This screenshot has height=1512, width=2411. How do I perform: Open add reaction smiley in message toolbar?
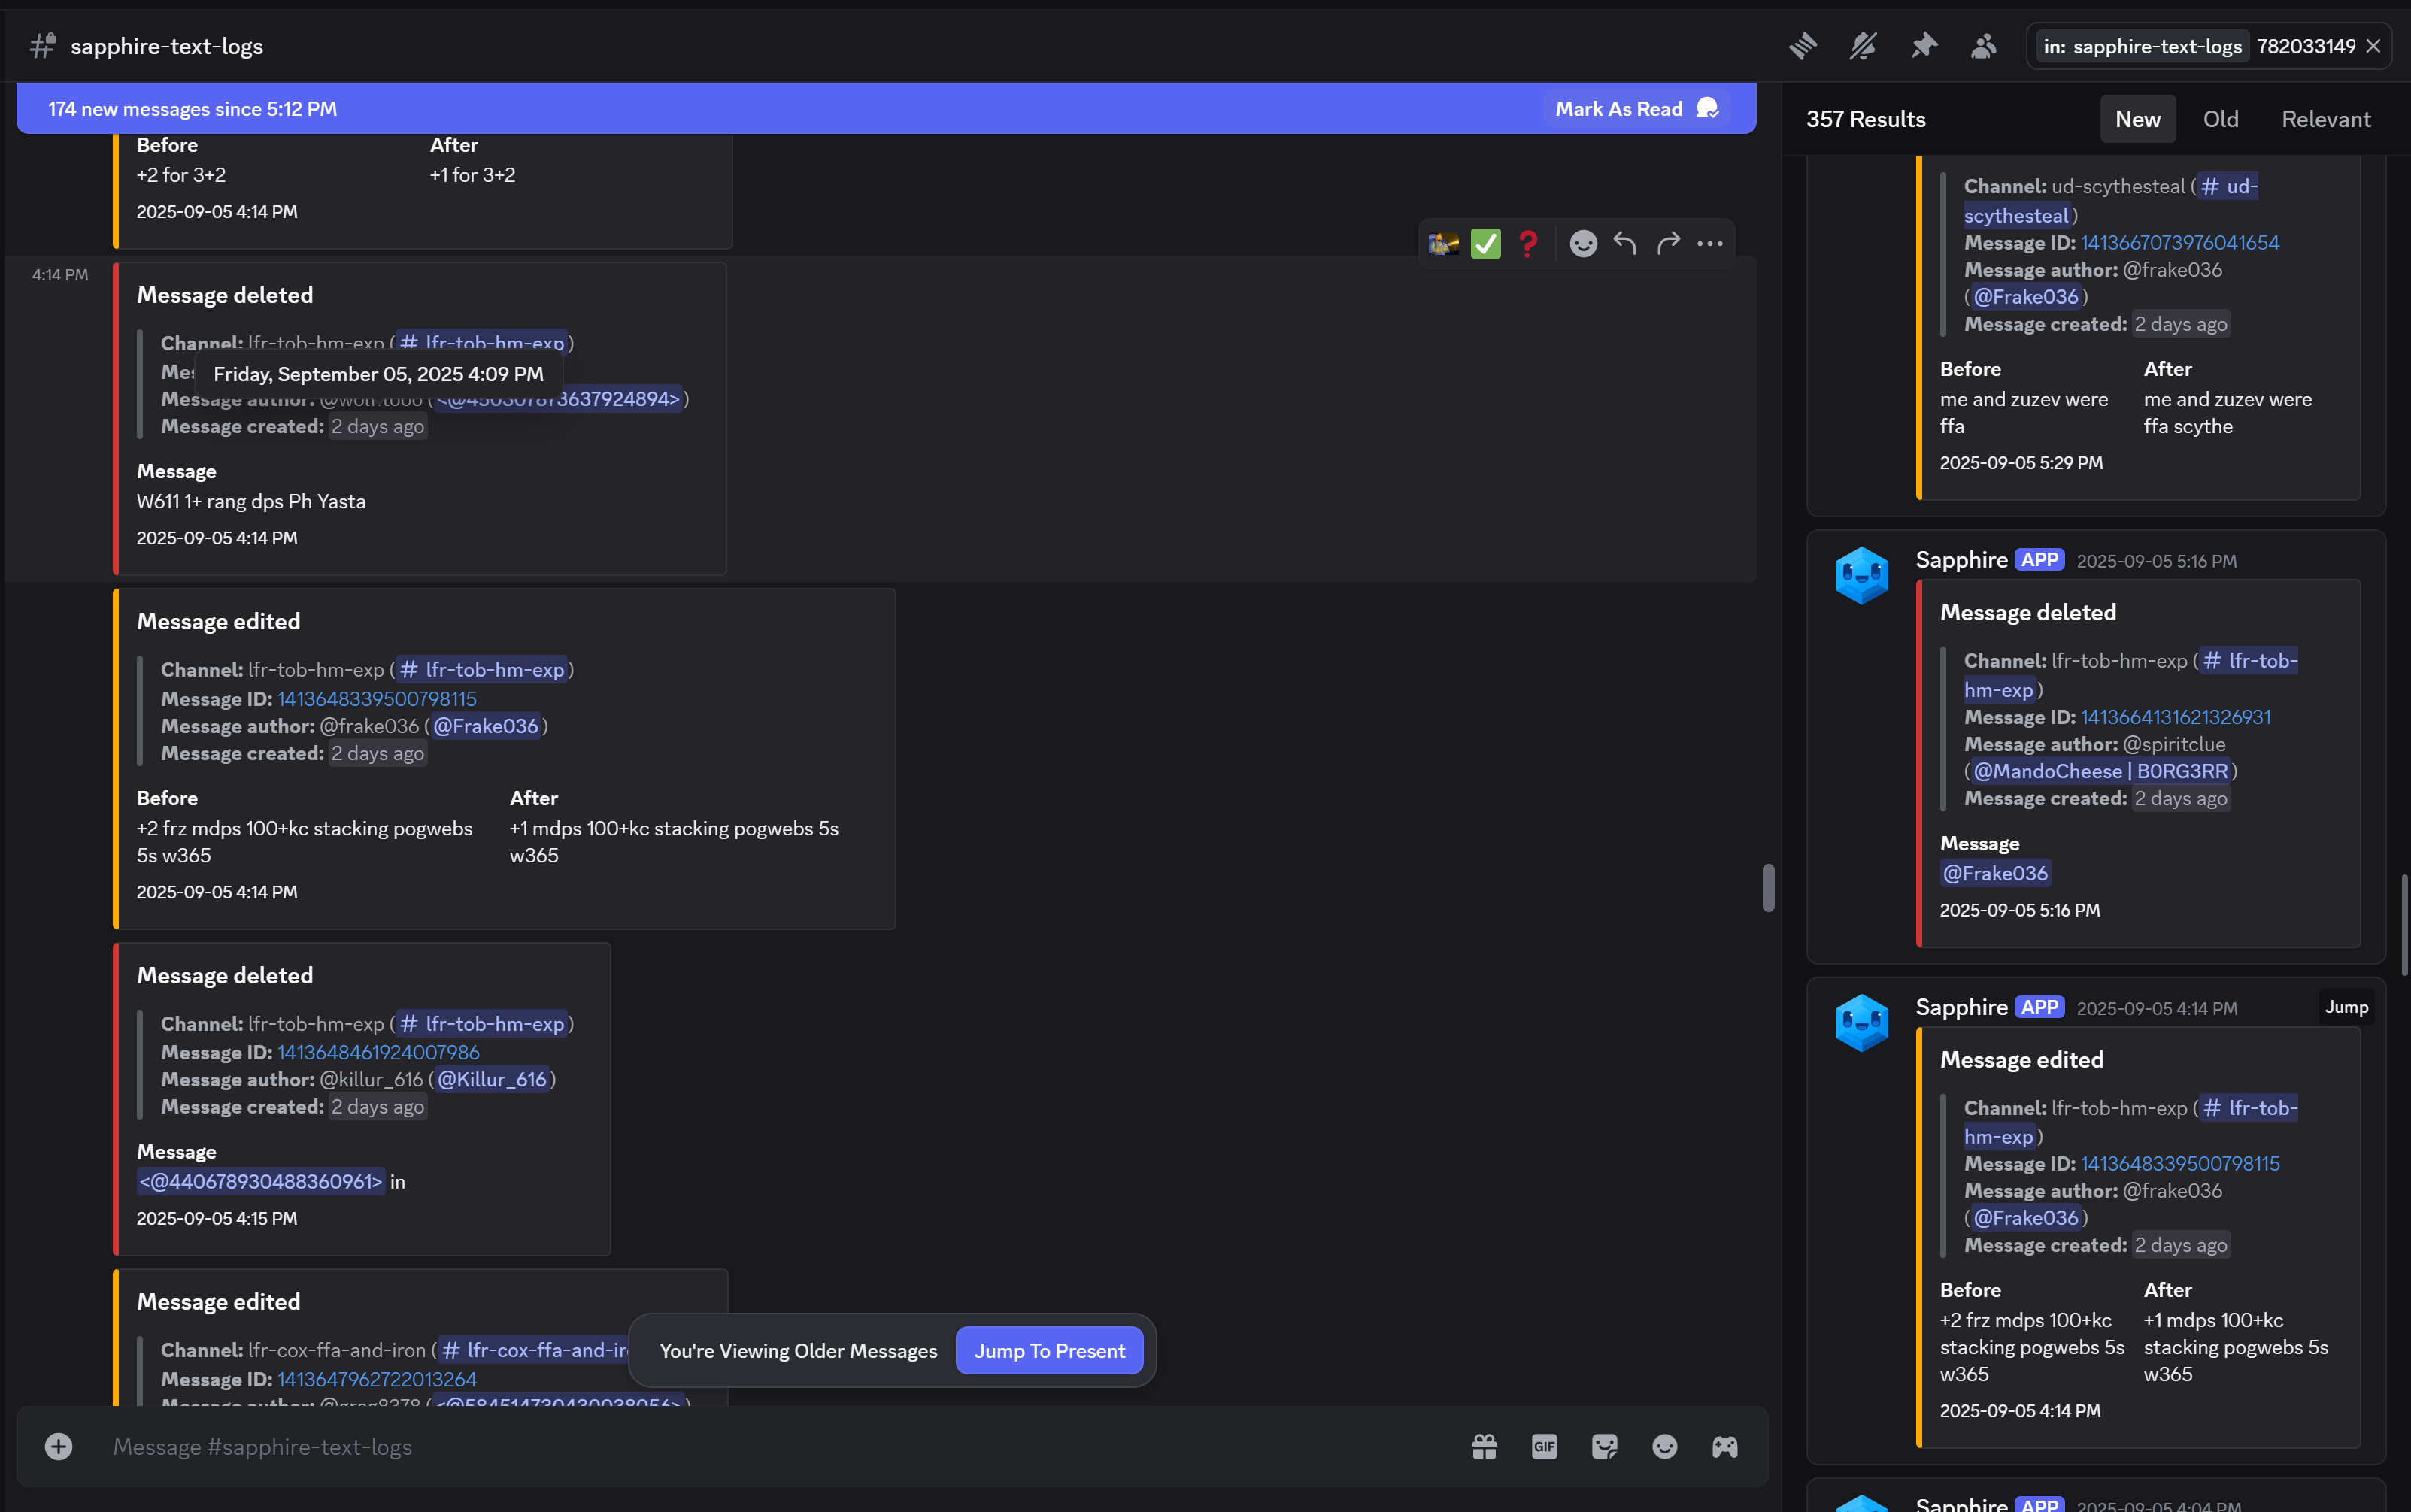pyautogui.click(x=1583, y=243)
